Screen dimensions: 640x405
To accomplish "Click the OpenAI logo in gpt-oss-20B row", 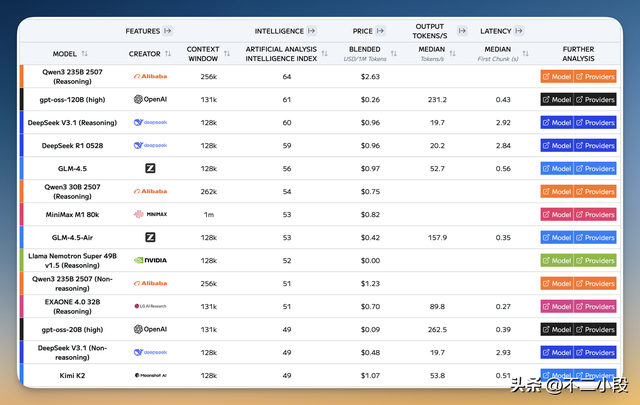I will click(x=150, y=329).
